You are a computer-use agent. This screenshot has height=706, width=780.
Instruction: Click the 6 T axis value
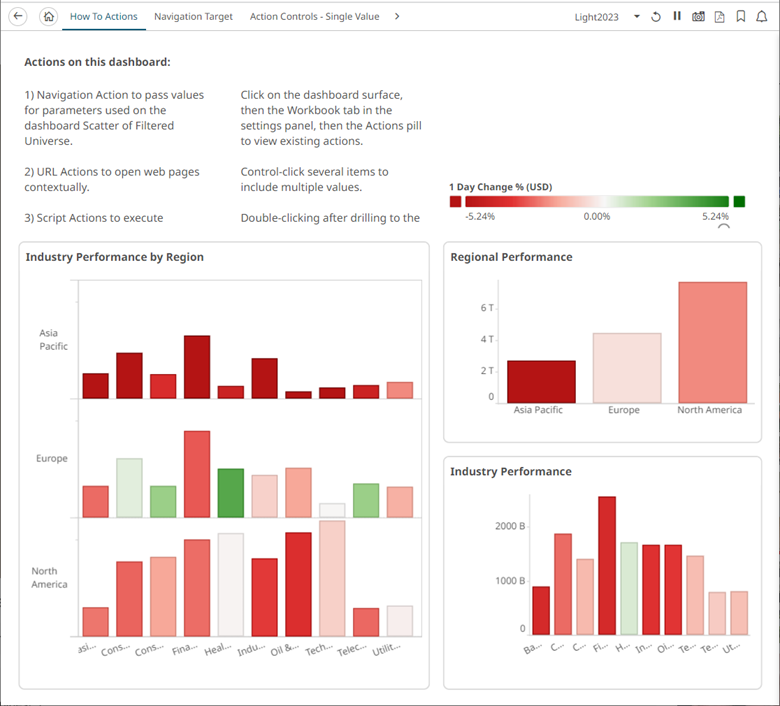click(x=487, y=308)
